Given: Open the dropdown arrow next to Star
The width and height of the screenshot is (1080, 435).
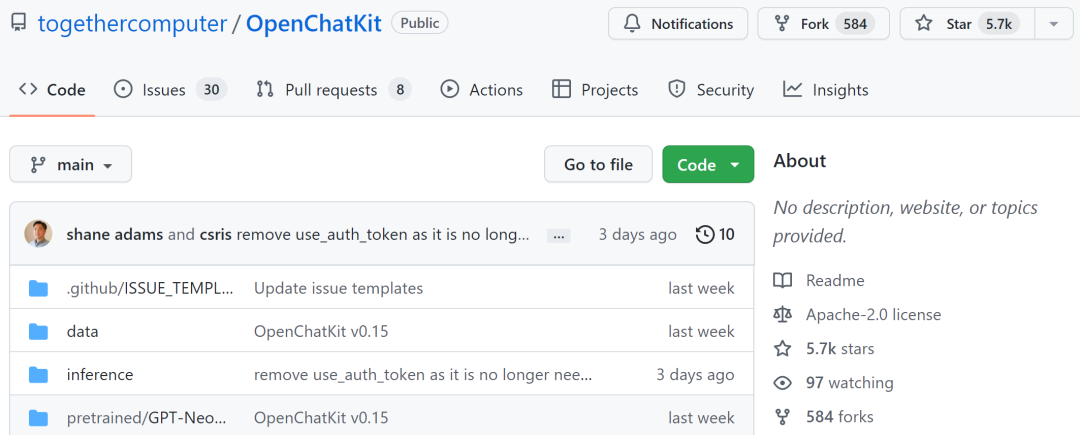Looking at the screenshot, I should (1054, 23).
